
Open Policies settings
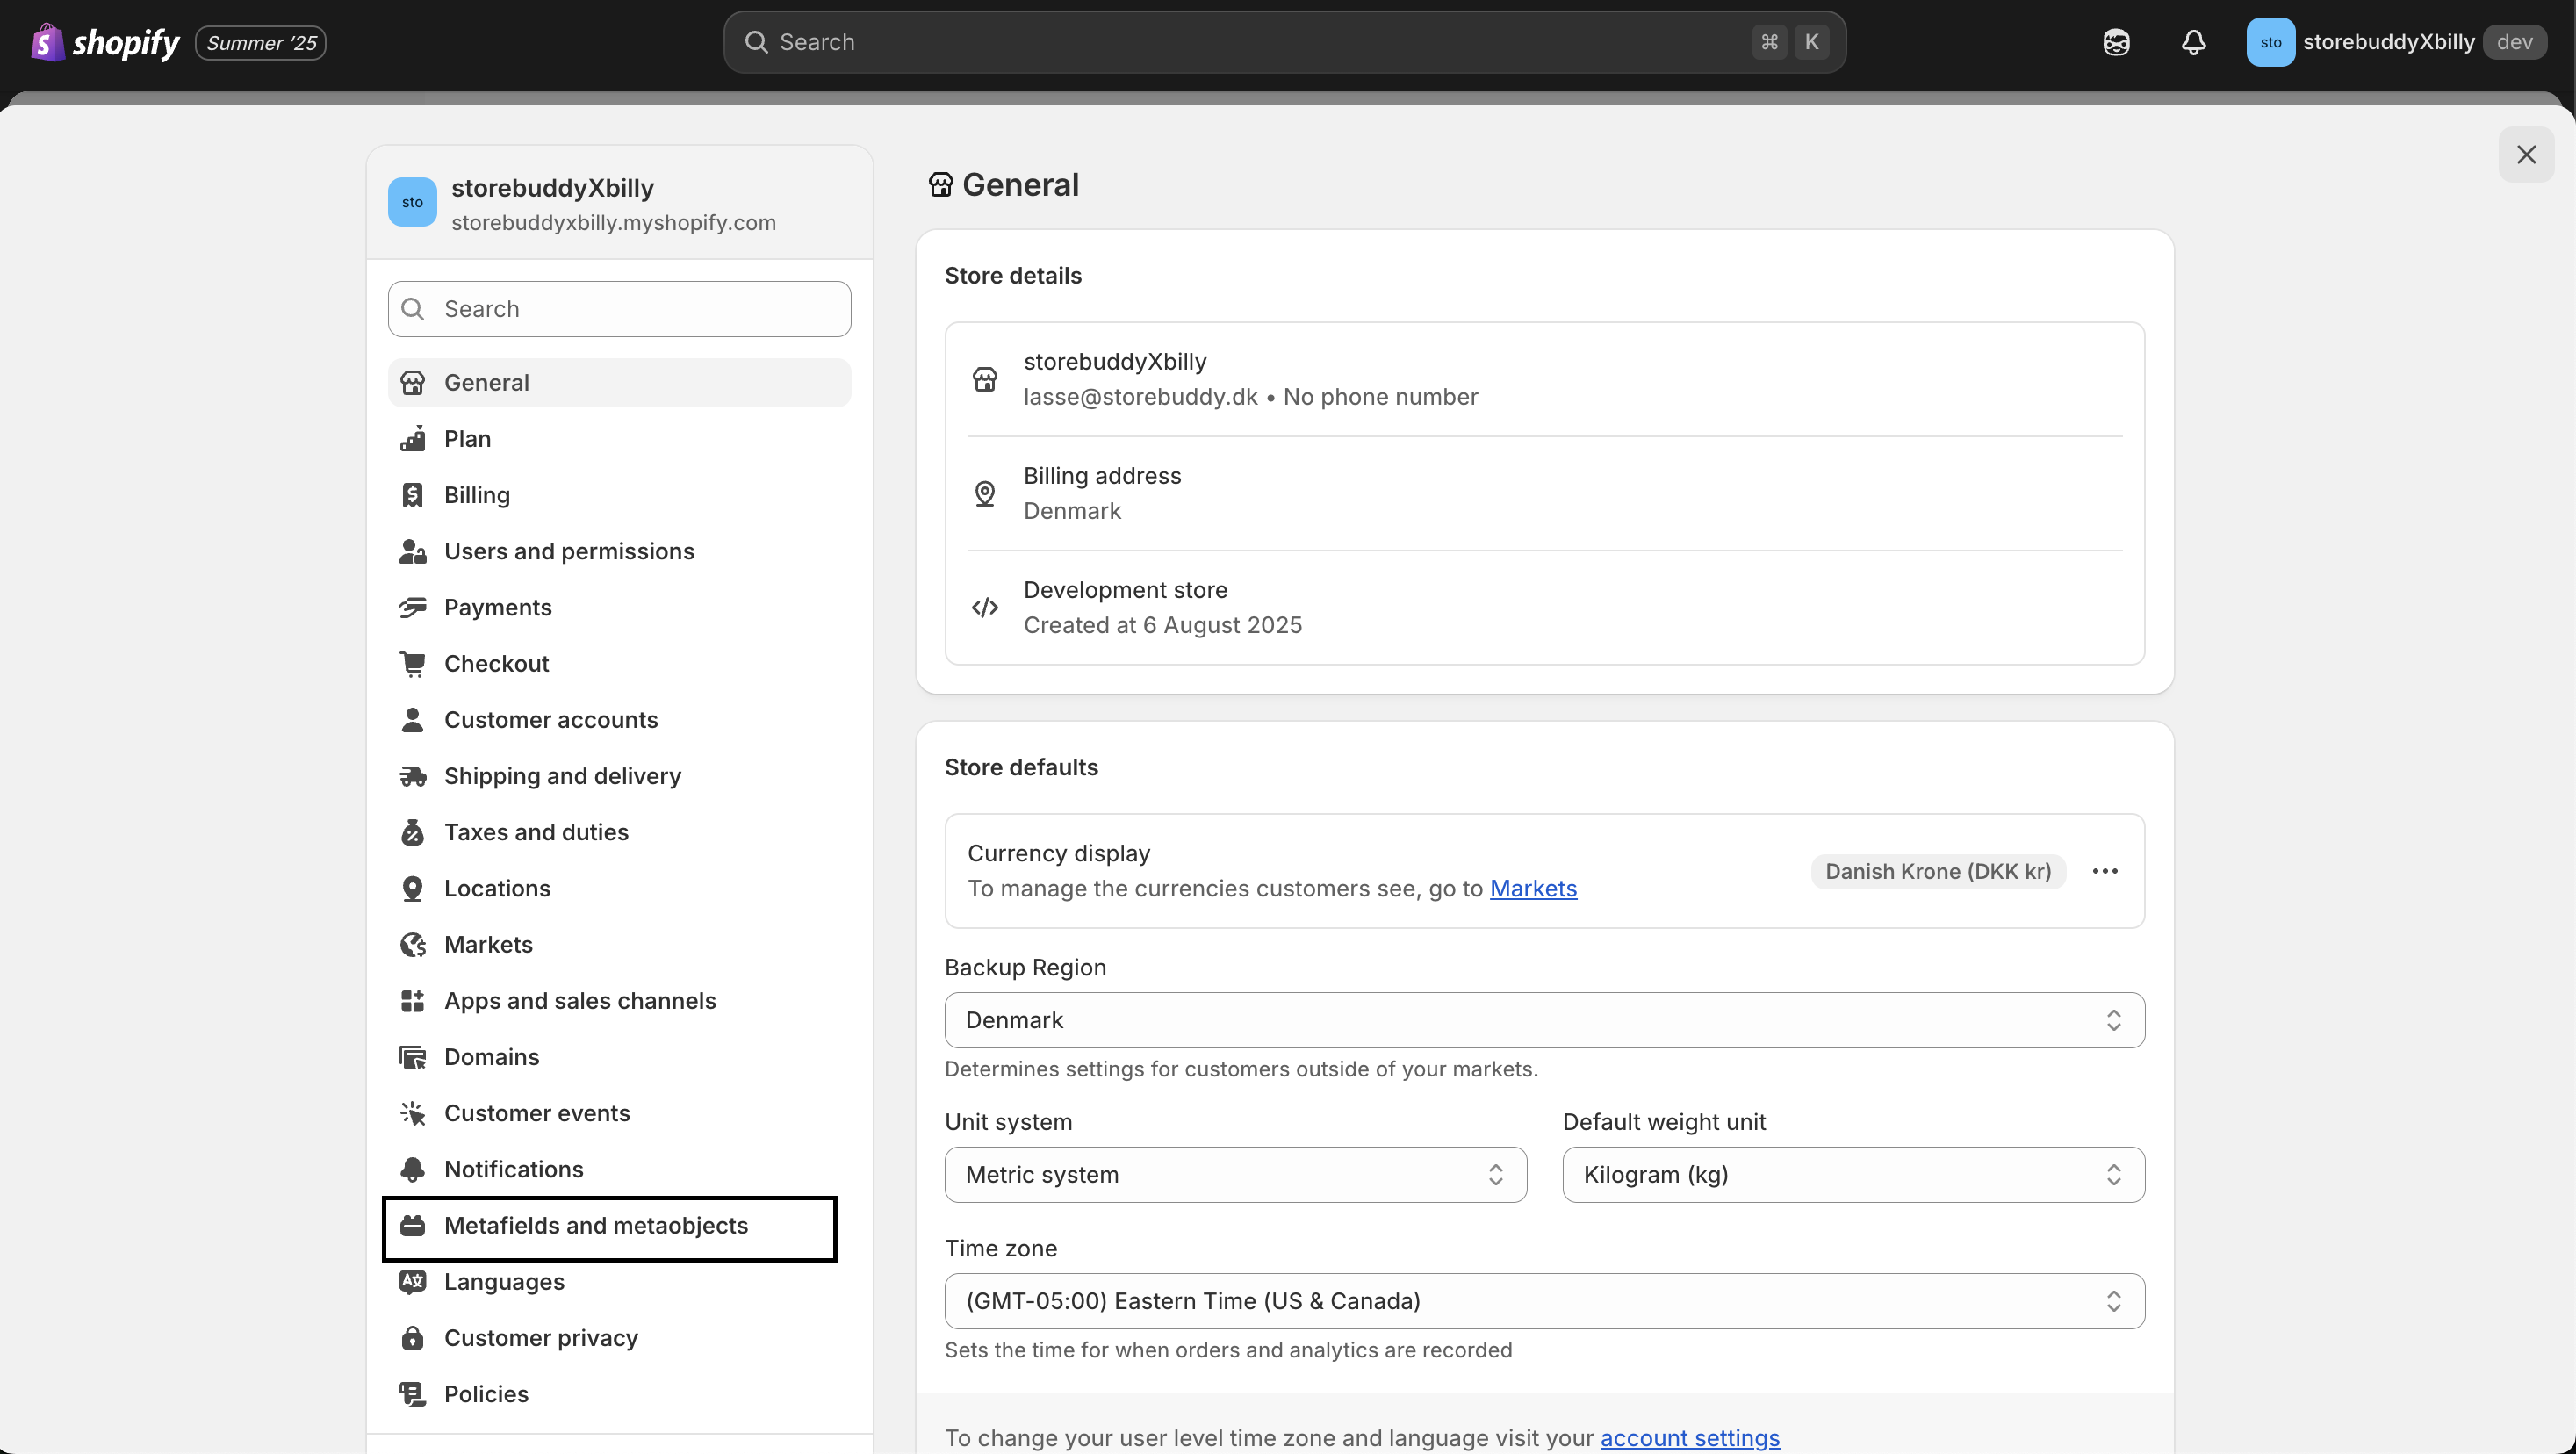pos(619,1394)
